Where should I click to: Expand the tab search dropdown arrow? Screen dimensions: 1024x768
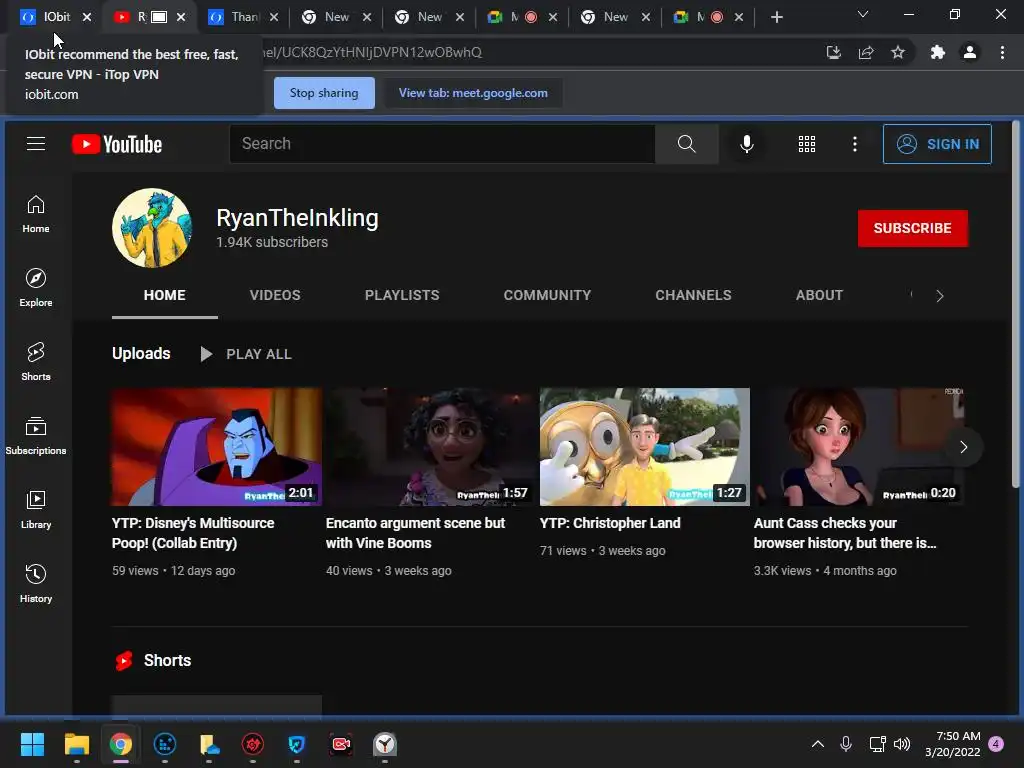coord(863,14)
